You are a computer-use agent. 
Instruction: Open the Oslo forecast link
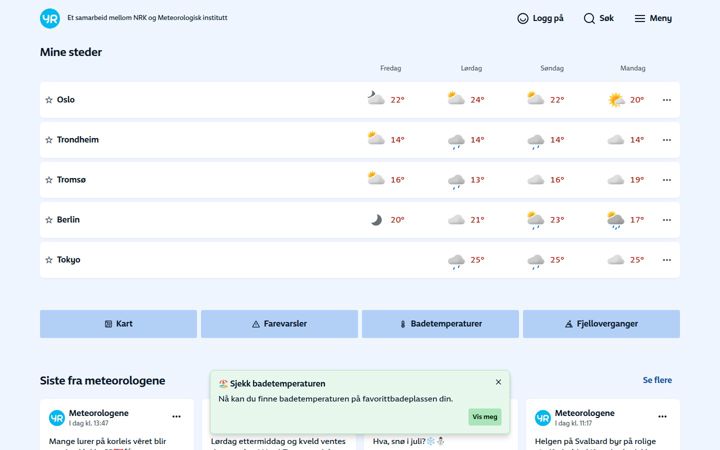(66, 100)
